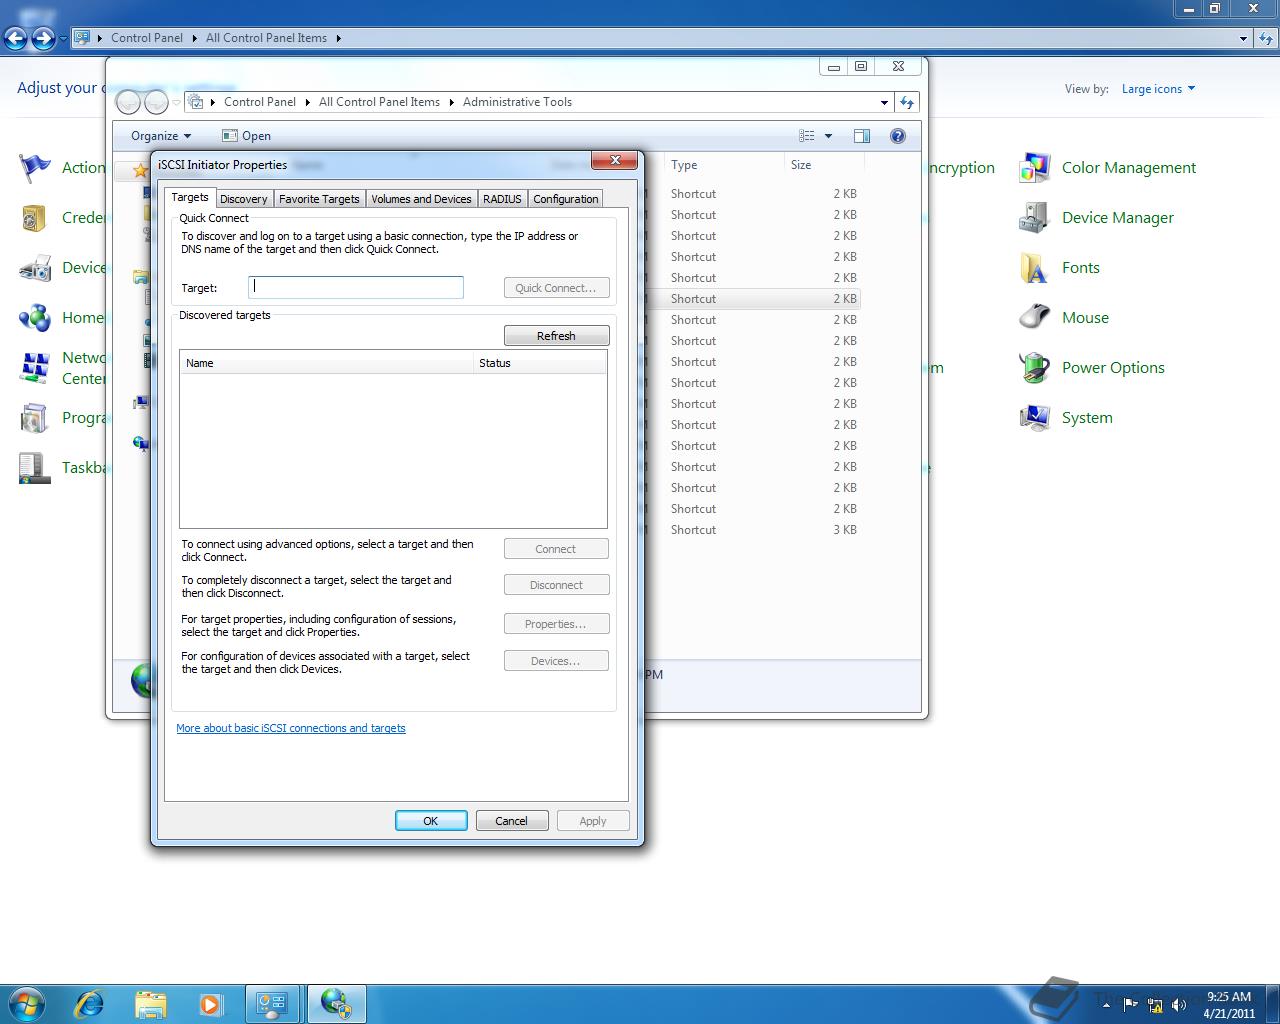This screenshot has width=1280, height=1024.
Task: Click into the Target input field
Action: click(x=356, y=287)
